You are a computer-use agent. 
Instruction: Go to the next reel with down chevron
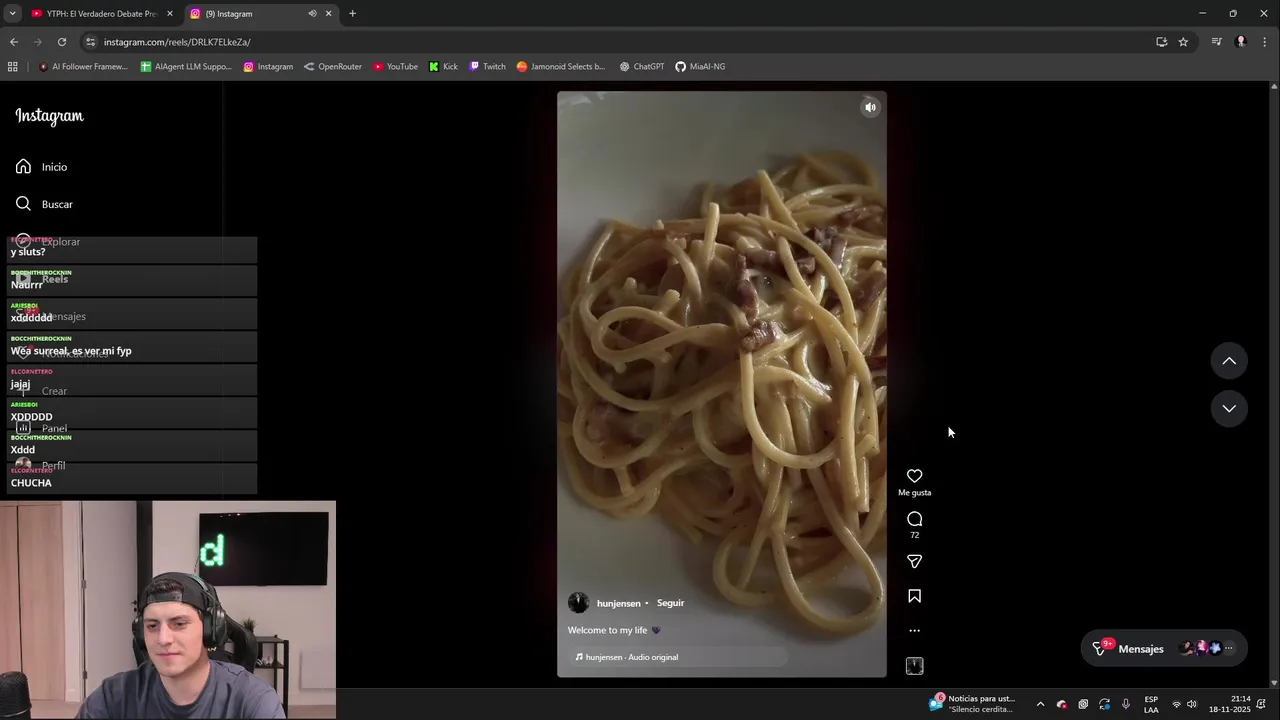(1229, 408)
